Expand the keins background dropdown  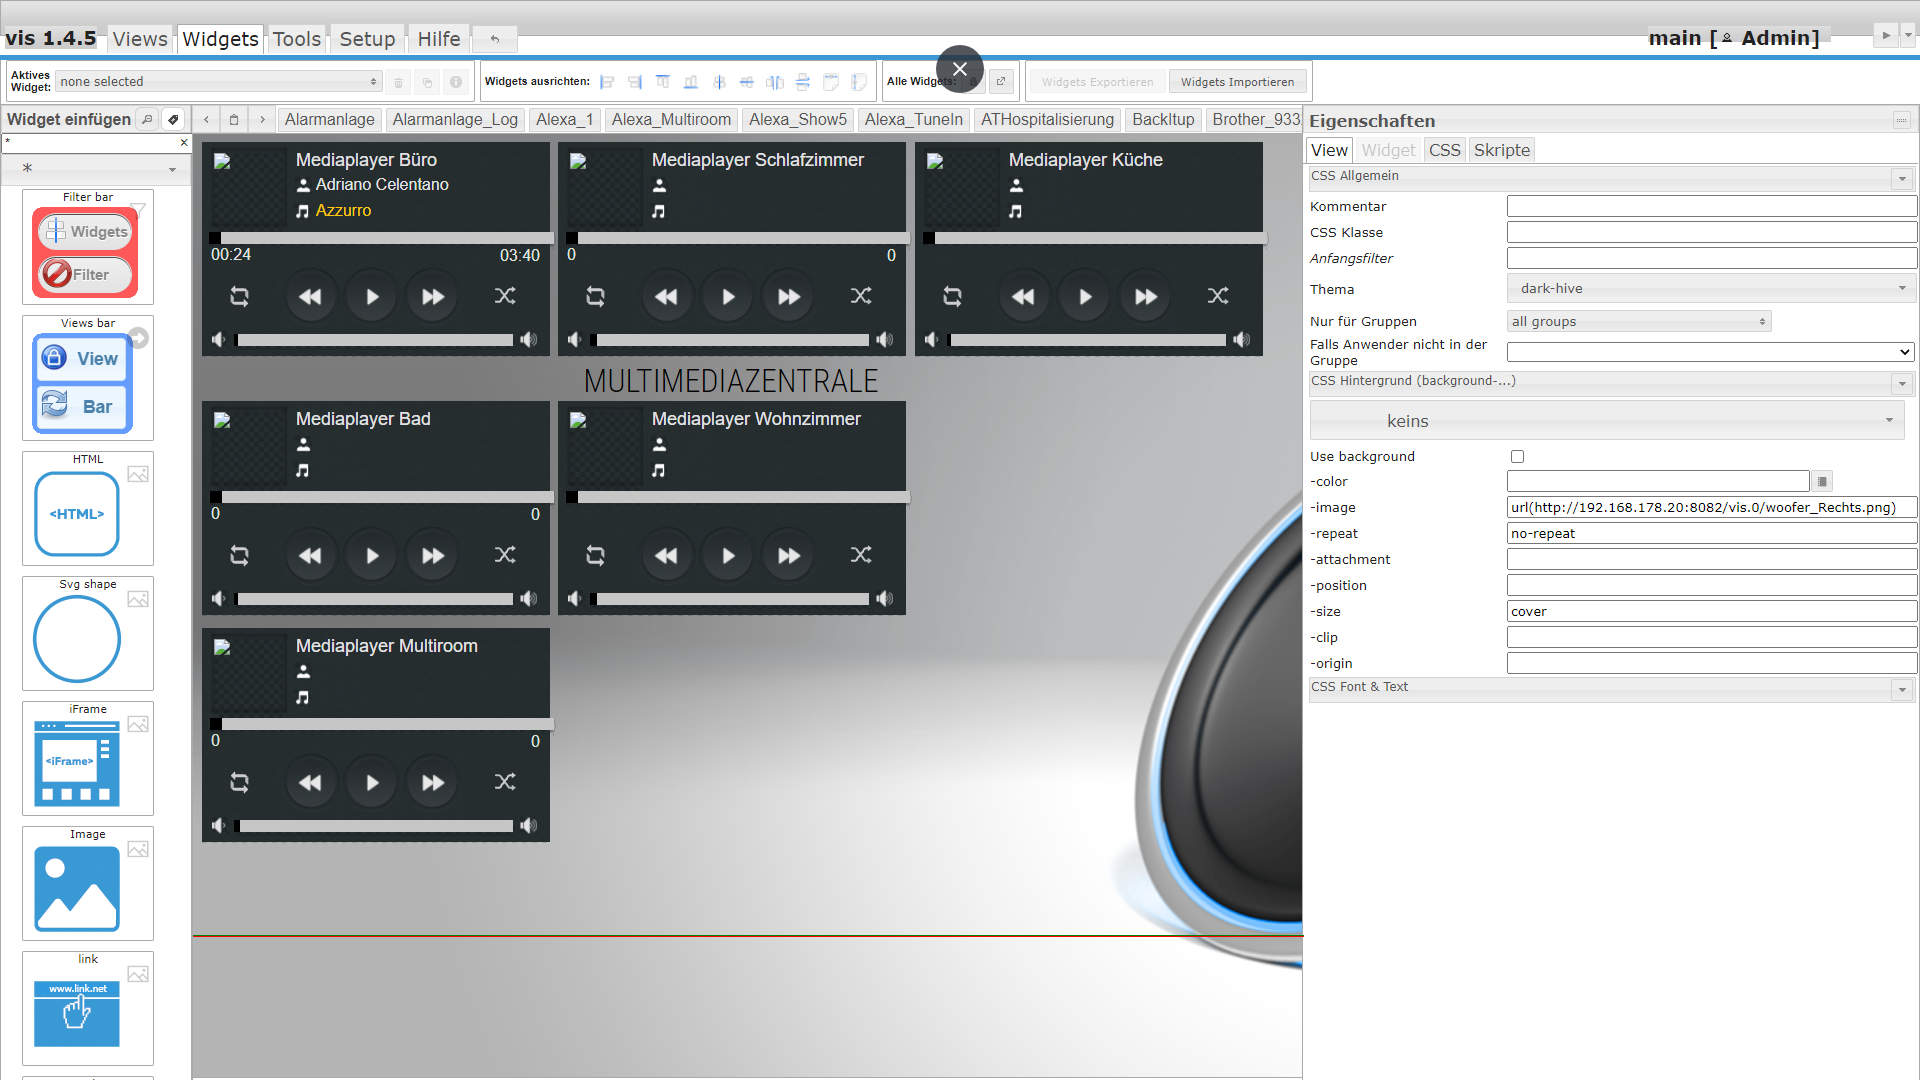coord(1606,421)
